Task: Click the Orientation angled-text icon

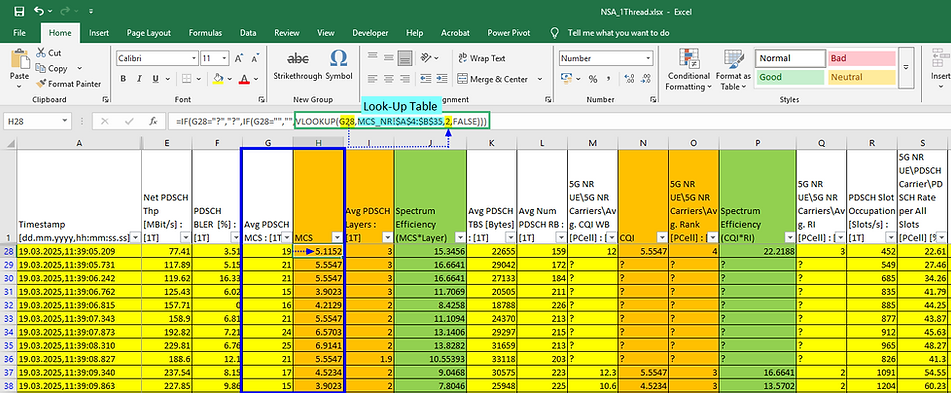Action: (427, 58)
